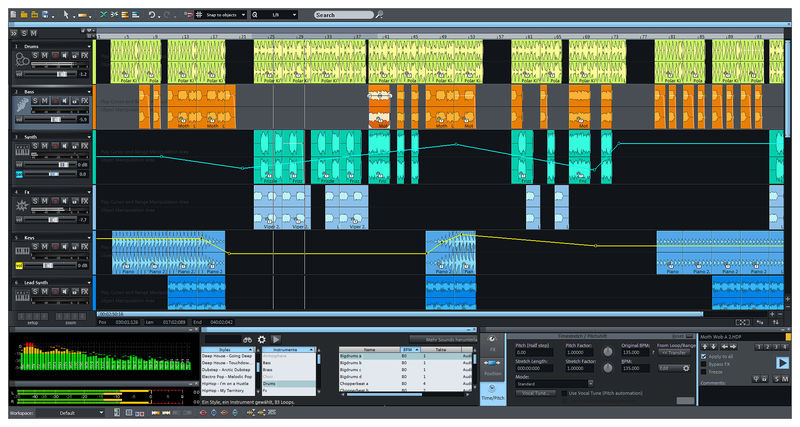Click the Drums track volume slider
The image size is (800, 427).
(53, 74)
